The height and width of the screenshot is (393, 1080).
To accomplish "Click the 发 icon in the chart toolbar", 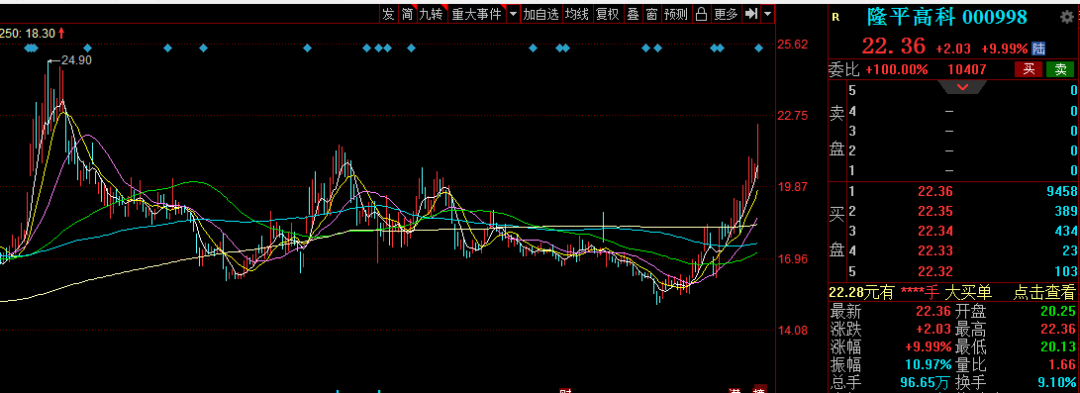I will (x=389, y=14).
